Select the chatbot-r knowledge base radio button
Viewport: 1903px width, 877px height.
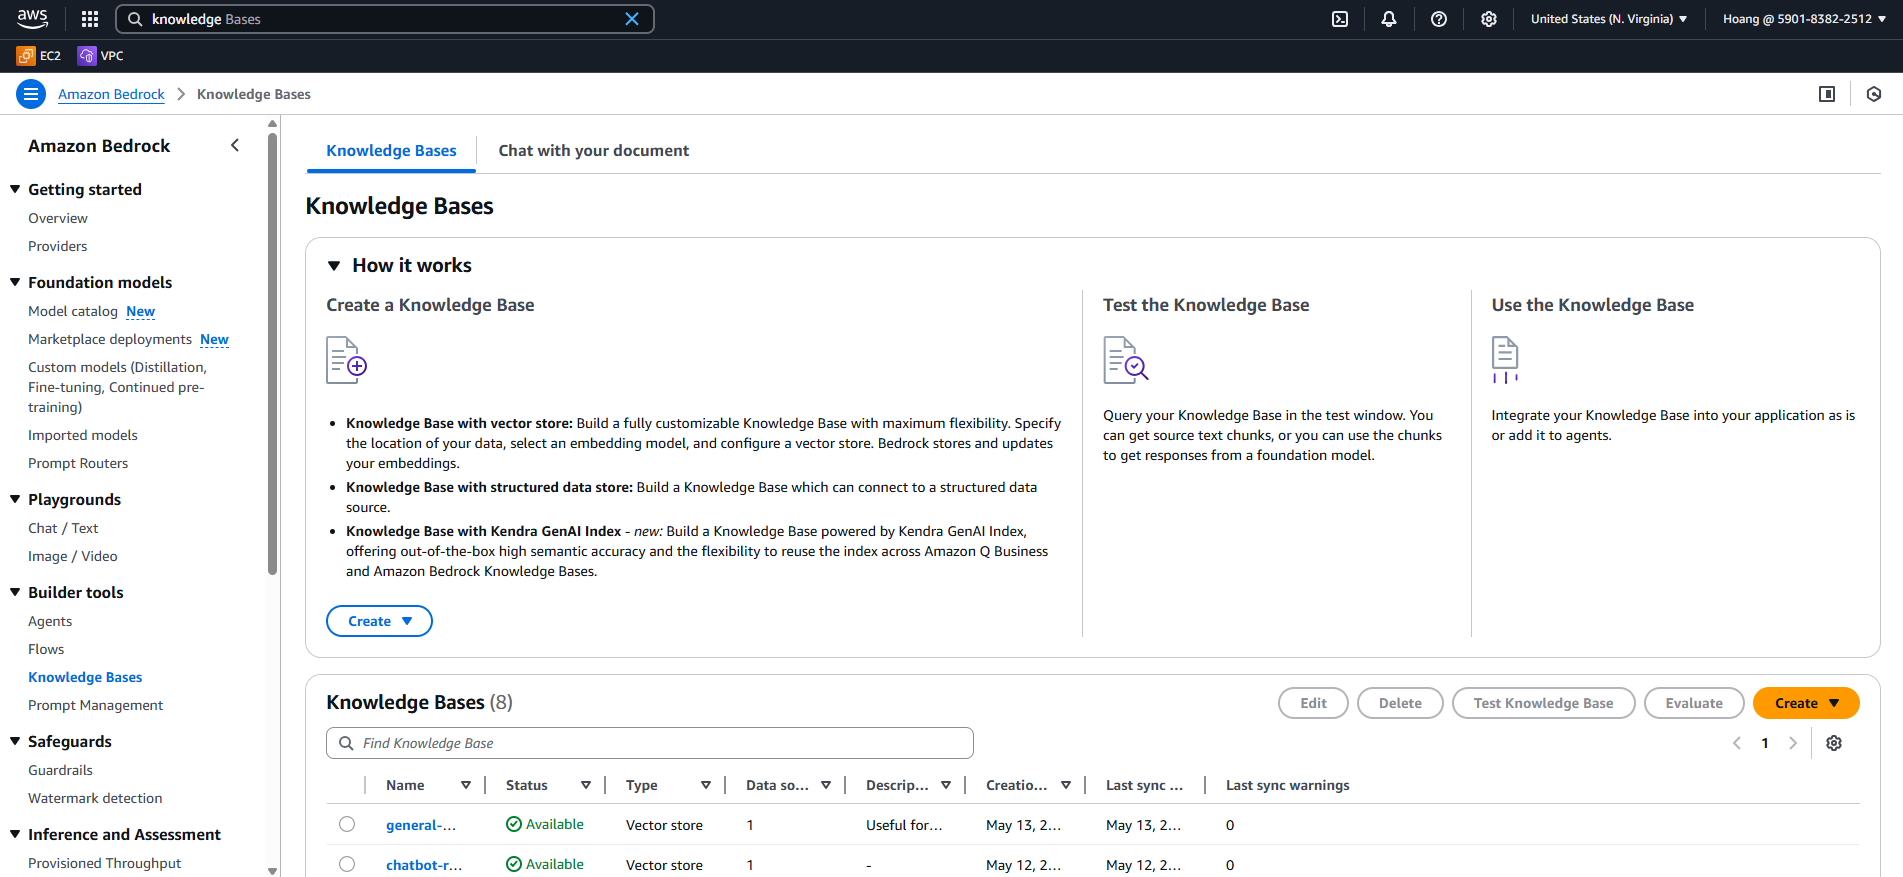click(x=347, y=864)
